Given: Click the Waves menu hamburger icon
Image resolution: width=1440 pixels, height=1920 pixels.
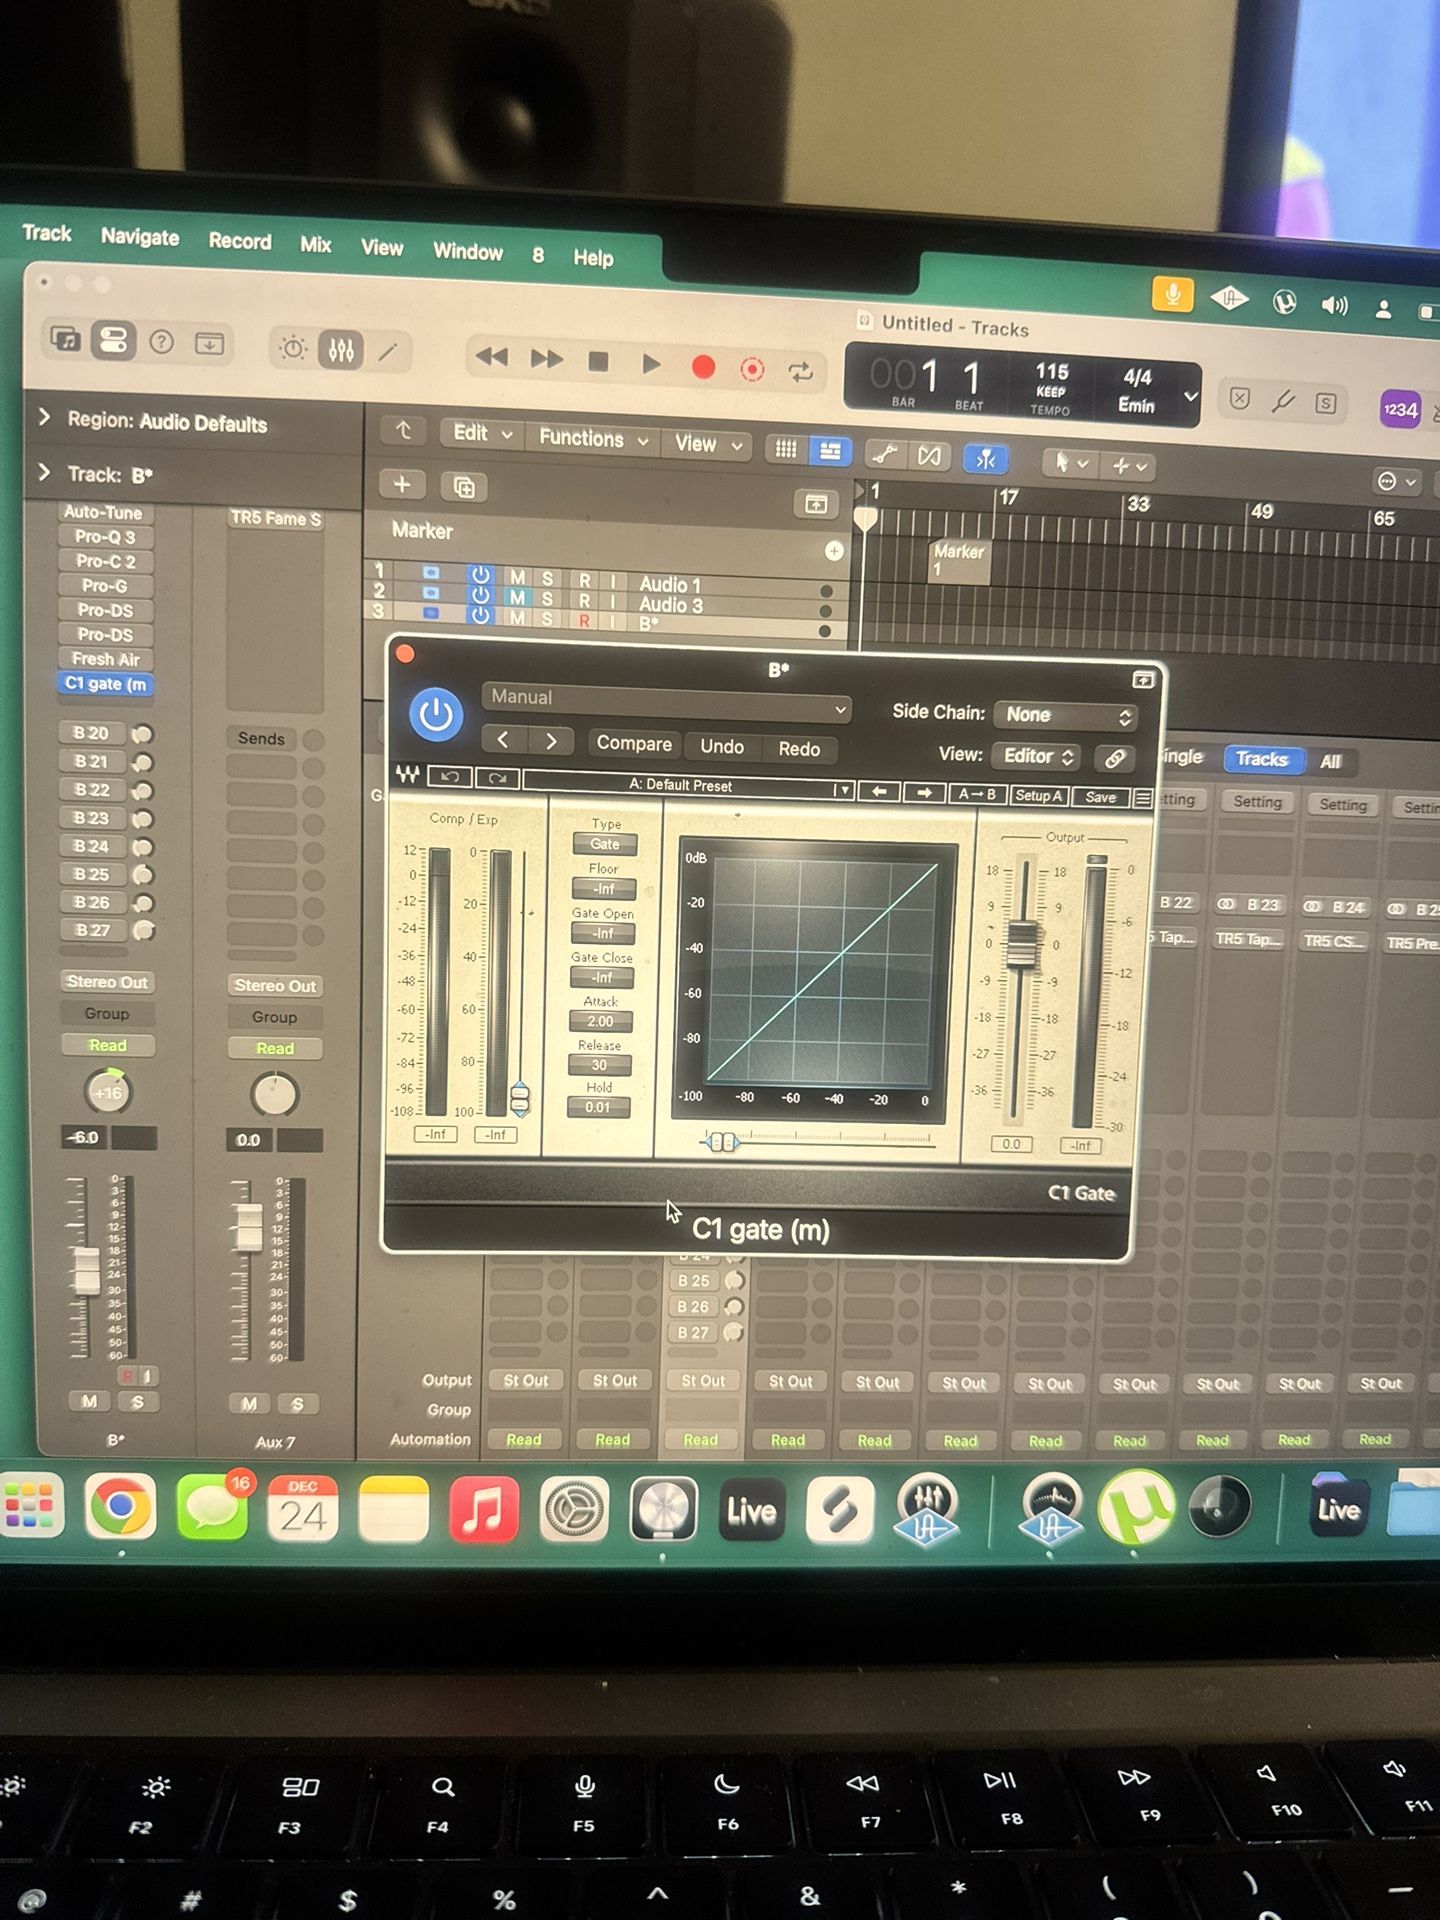Looking at the screenshot, I should [x=1143, y=798].
